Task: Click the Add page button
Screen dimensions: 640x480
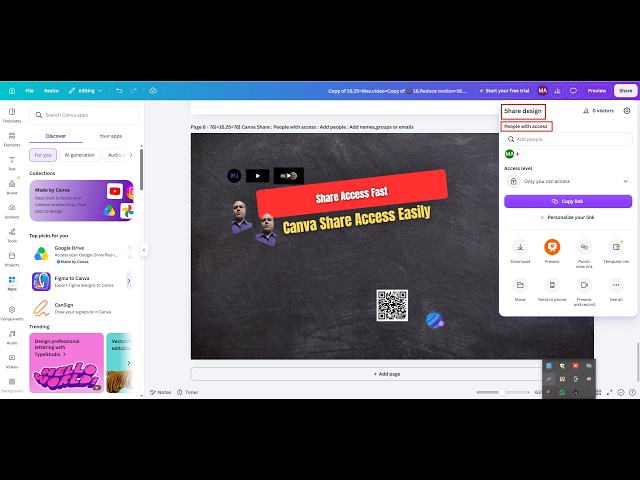Action: coord(387,374)
